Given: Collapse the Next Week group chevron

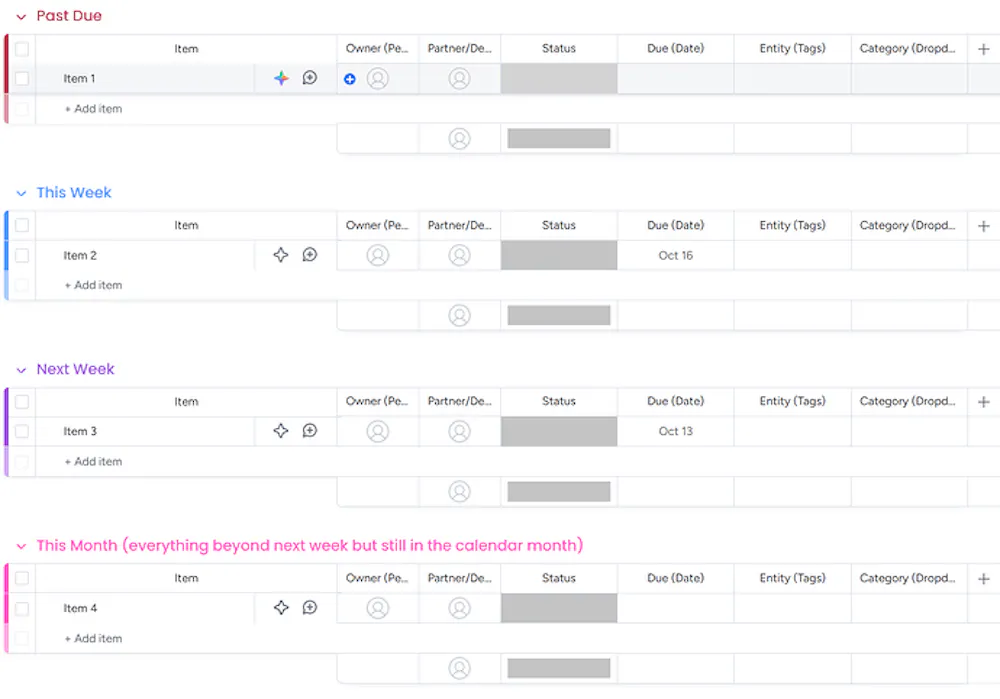Looking at the screenshot, I should pos(21,370).
